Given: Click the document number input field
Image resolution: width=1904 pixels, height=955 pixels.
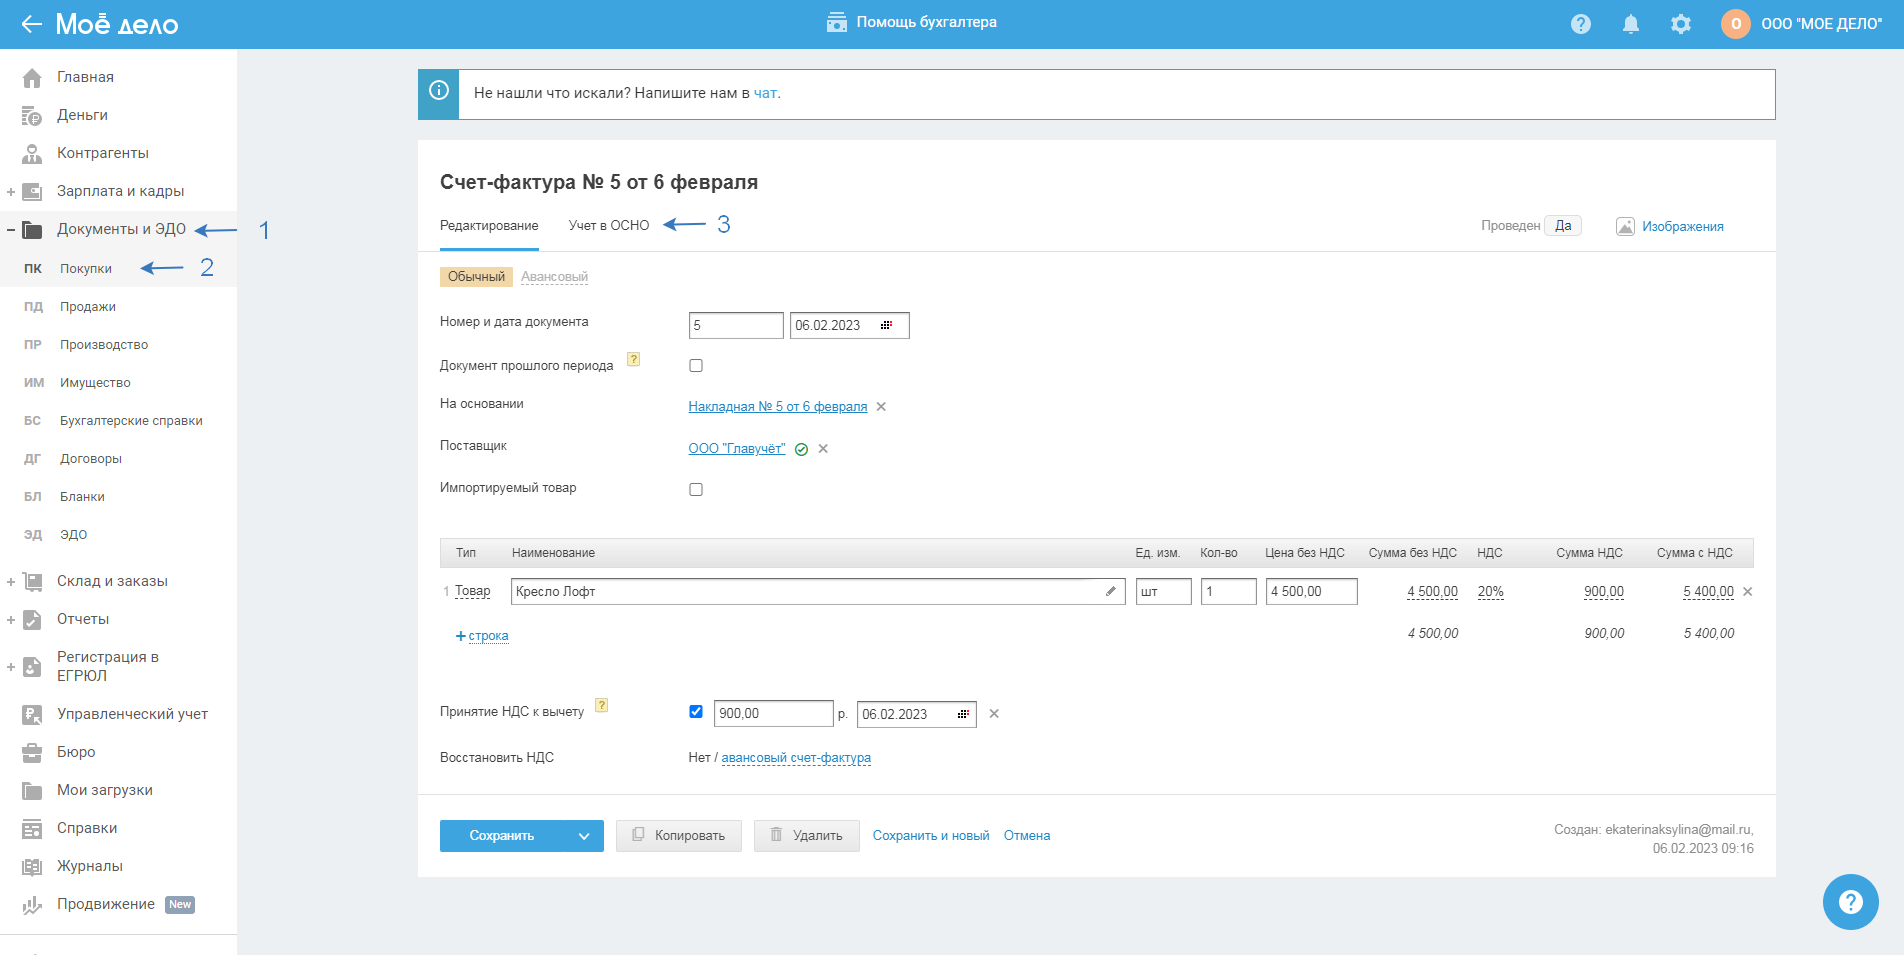Looking at the screenshot, I should tap(735, 326).
